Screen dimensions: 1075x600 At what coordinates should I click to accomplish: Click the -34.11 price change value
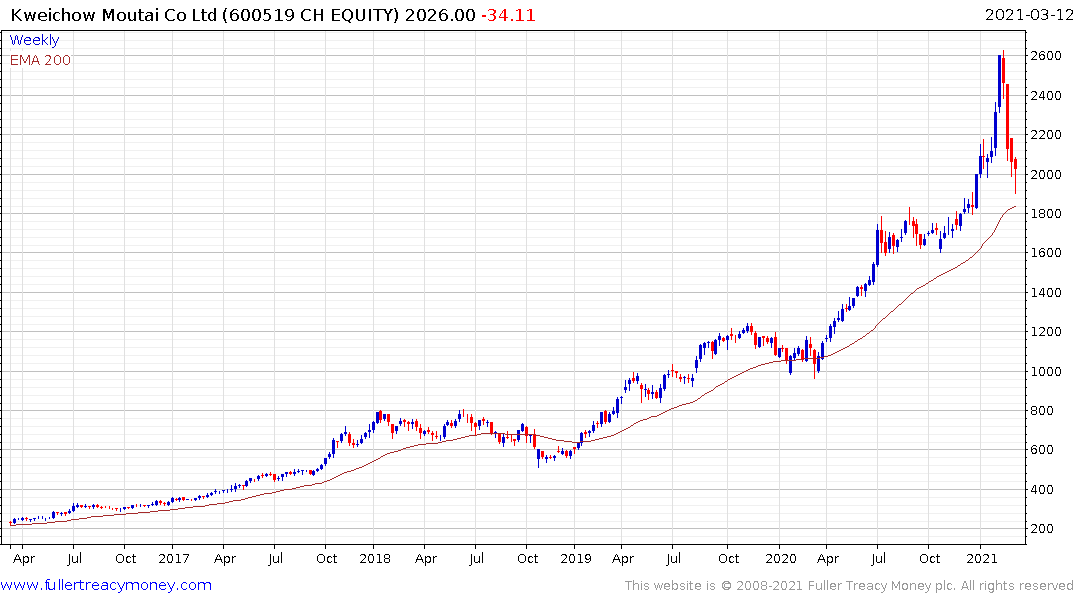(x=508, y=15)
